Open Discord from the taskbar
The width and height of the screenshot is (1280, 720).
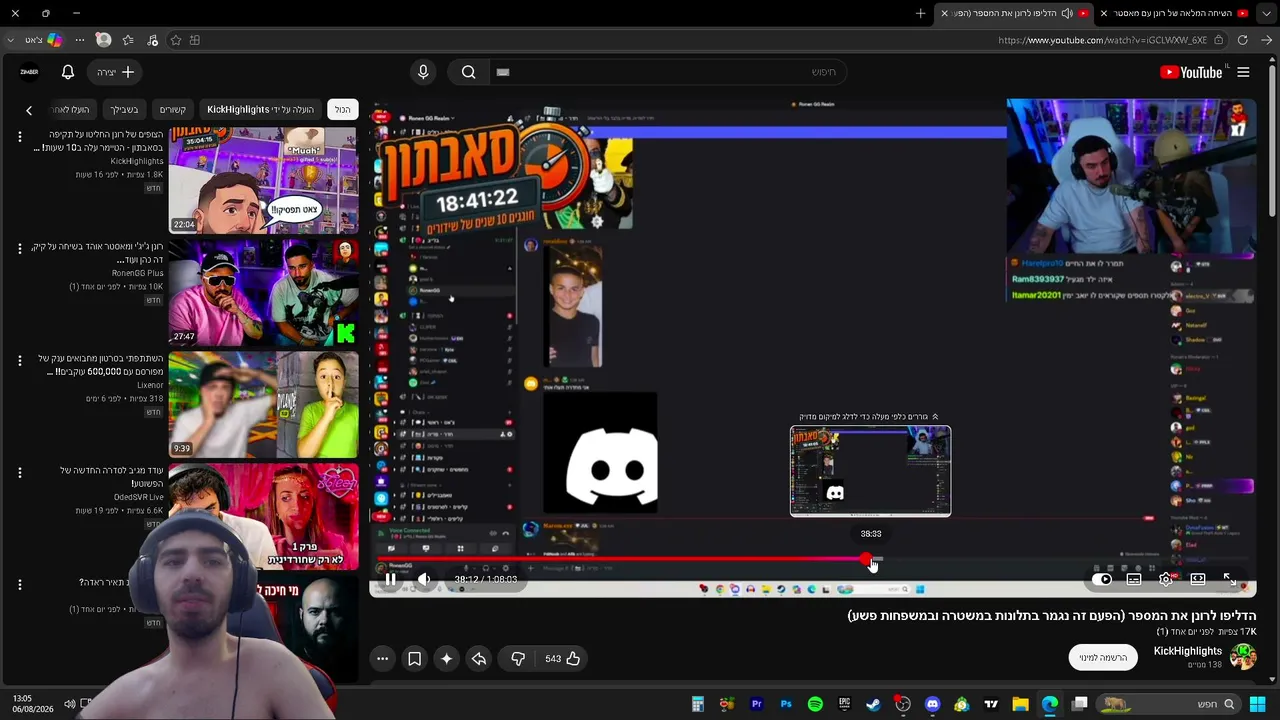(x=932, y=704)
